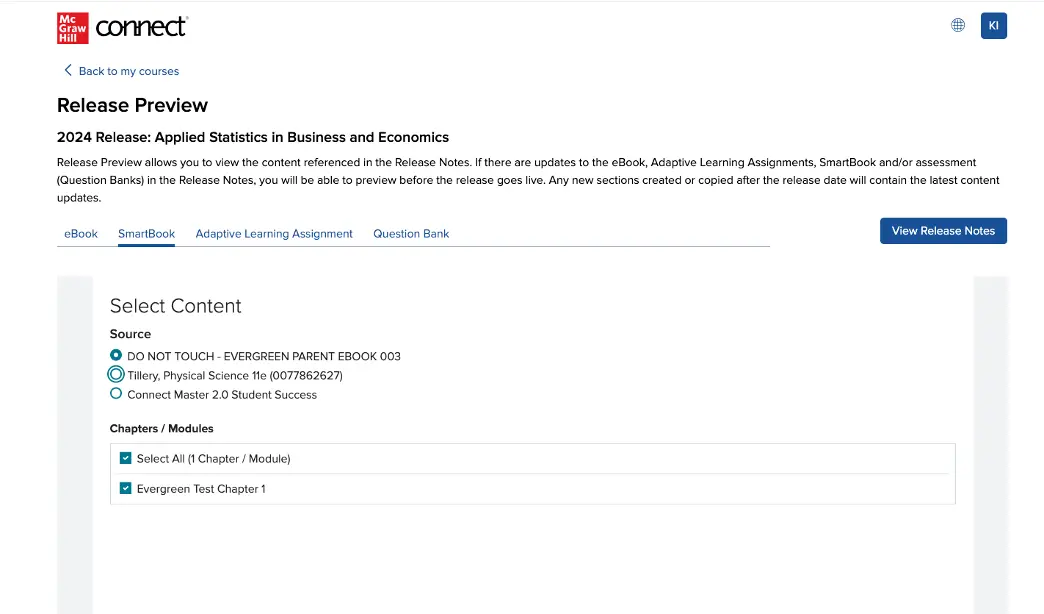Image resolution: width=1044 pixels, height=614 pixels.
Task: Open the KI user profile avatar
Action: click(x=993, y=26)
